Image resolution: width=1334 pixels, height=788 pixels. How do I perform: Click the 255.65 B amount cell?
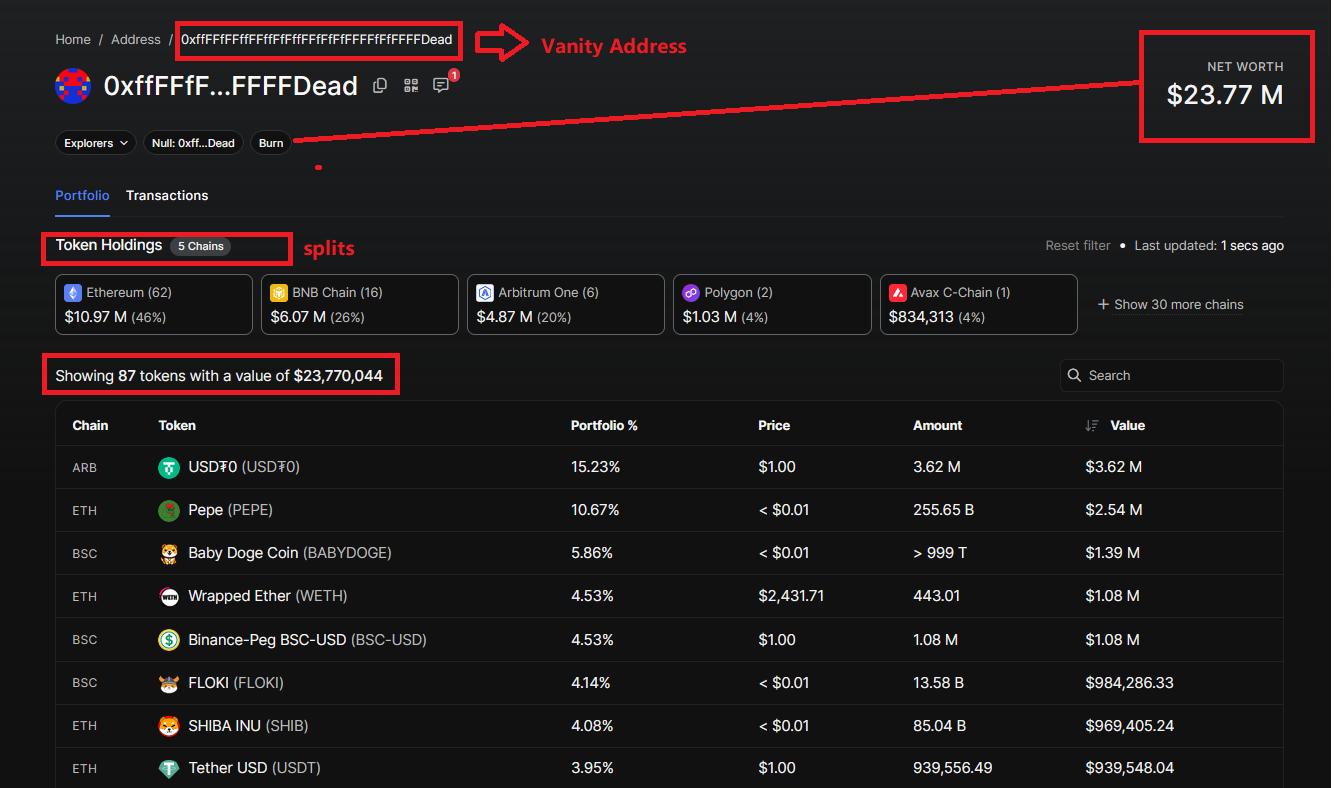943,510
